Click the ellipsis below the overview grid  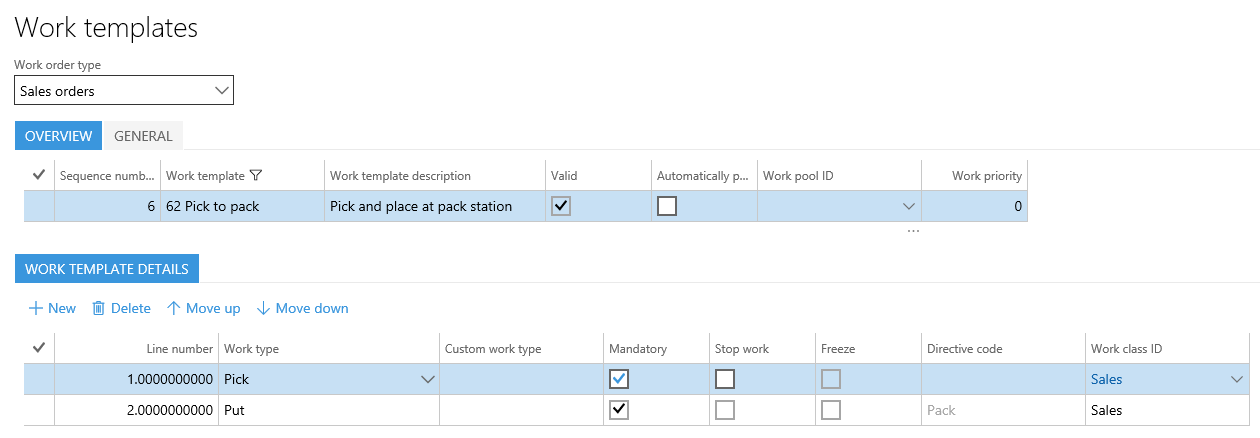click(912, 230)
